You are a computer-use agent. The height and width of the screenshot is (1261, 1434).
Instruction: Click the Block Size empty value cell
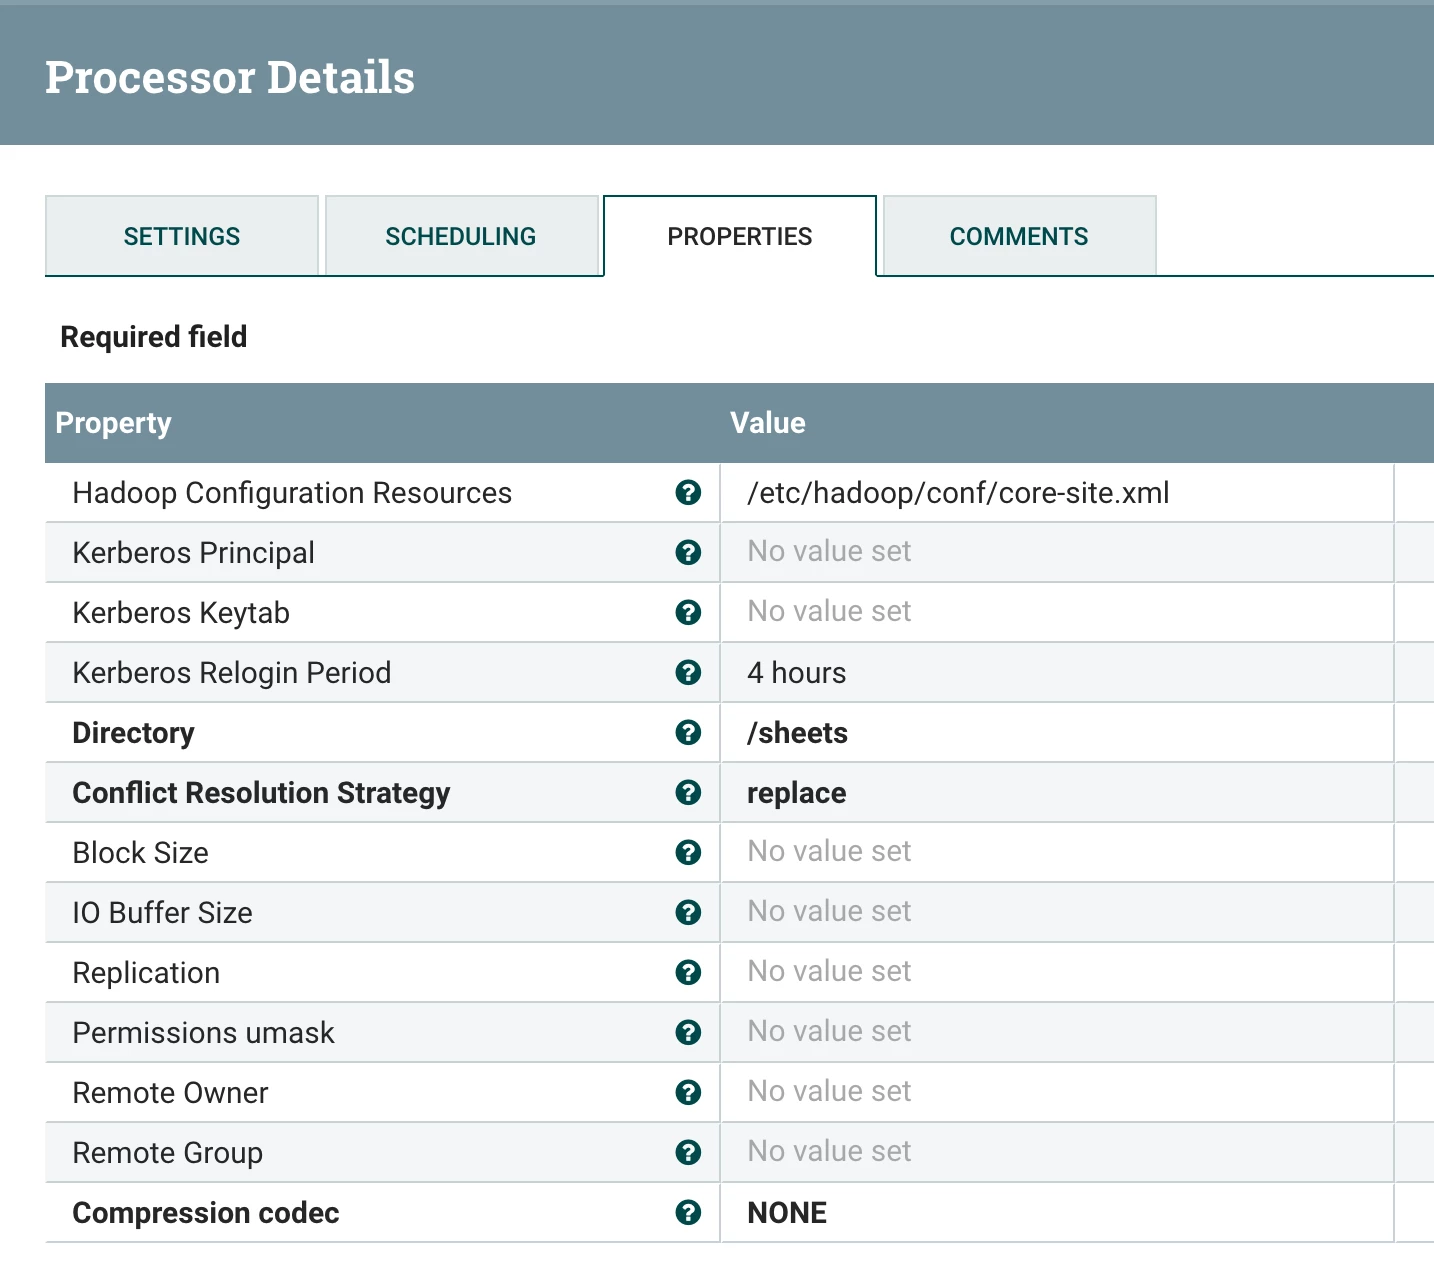(1057, 852)
